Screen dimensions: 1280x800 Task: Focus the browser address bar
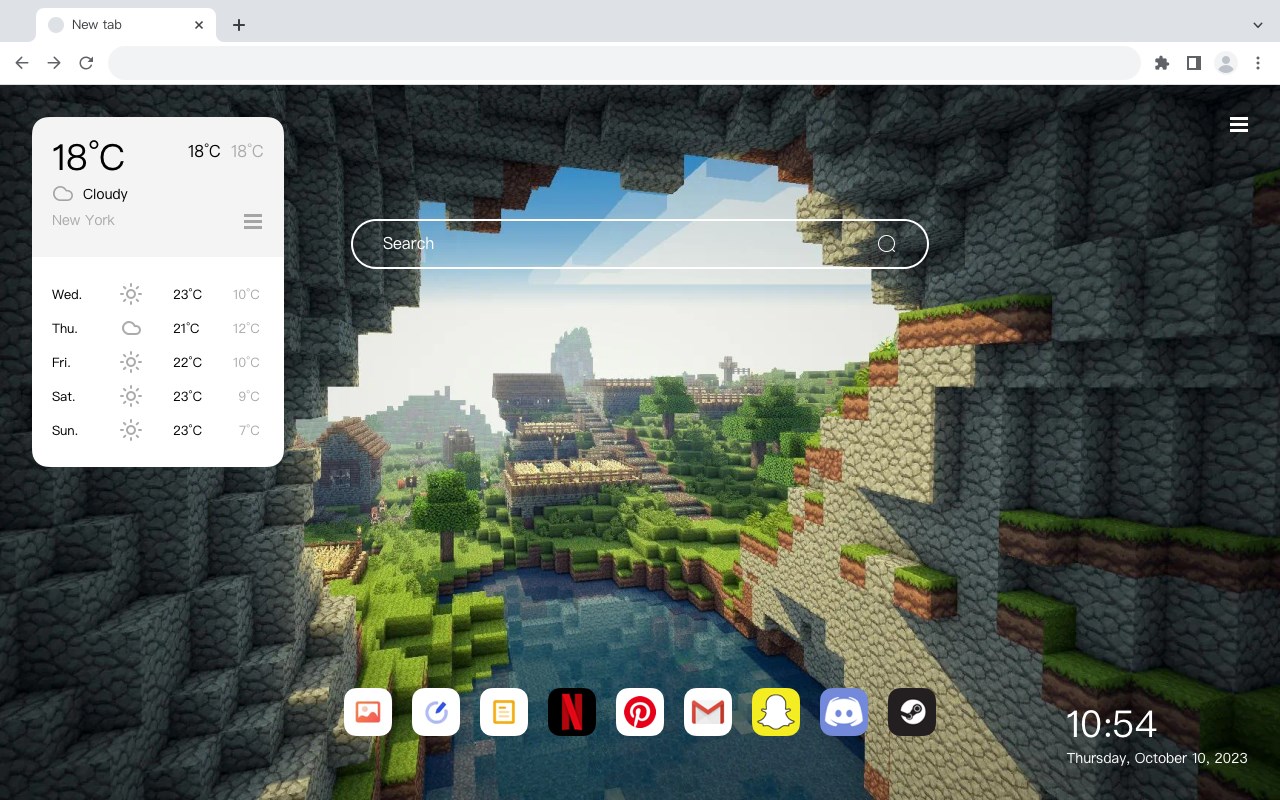tap(624, 63)
